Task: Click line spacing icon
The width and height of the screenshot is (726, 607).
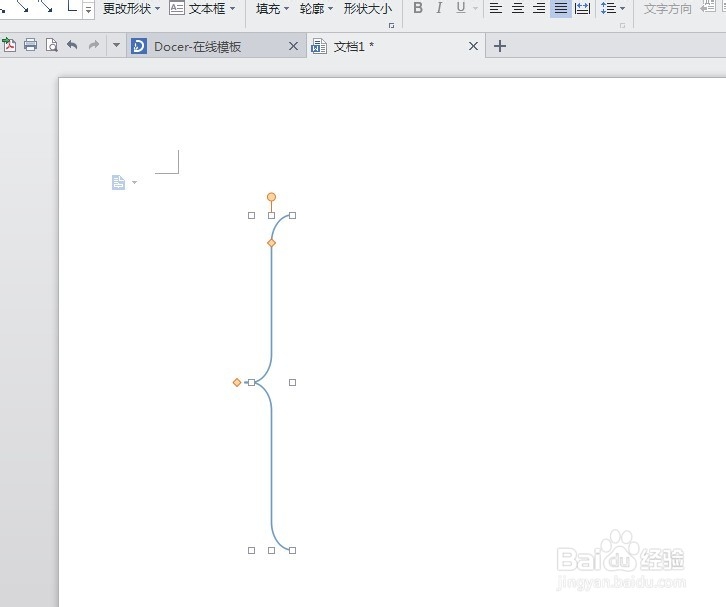Action: point(608,8)
